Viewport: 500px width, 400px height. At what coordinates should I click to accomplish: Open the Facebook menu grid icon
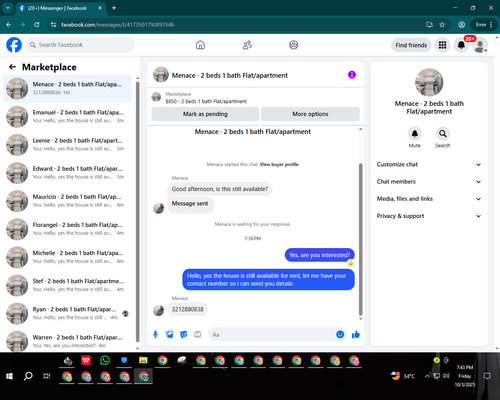click(442, 45)
